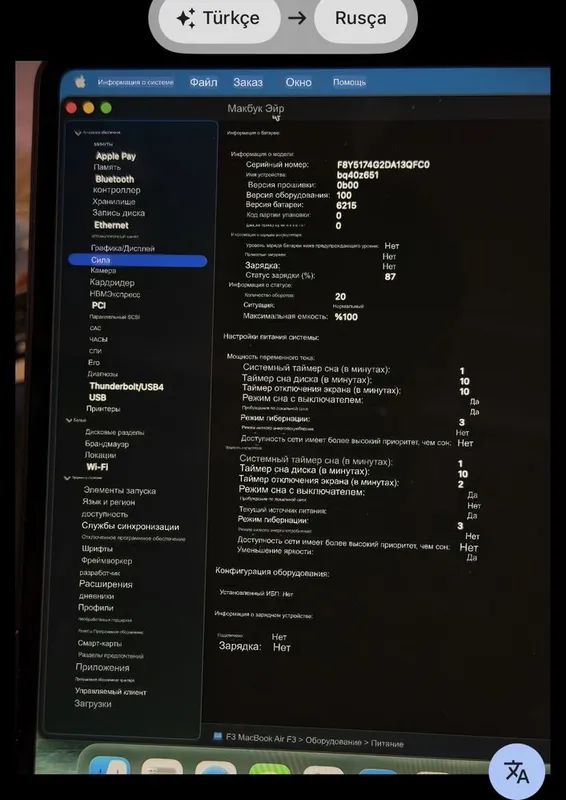Open the Помощь menu
Image resolution: width=566 pixels, height=800 pixels.
tap(350, 82)
